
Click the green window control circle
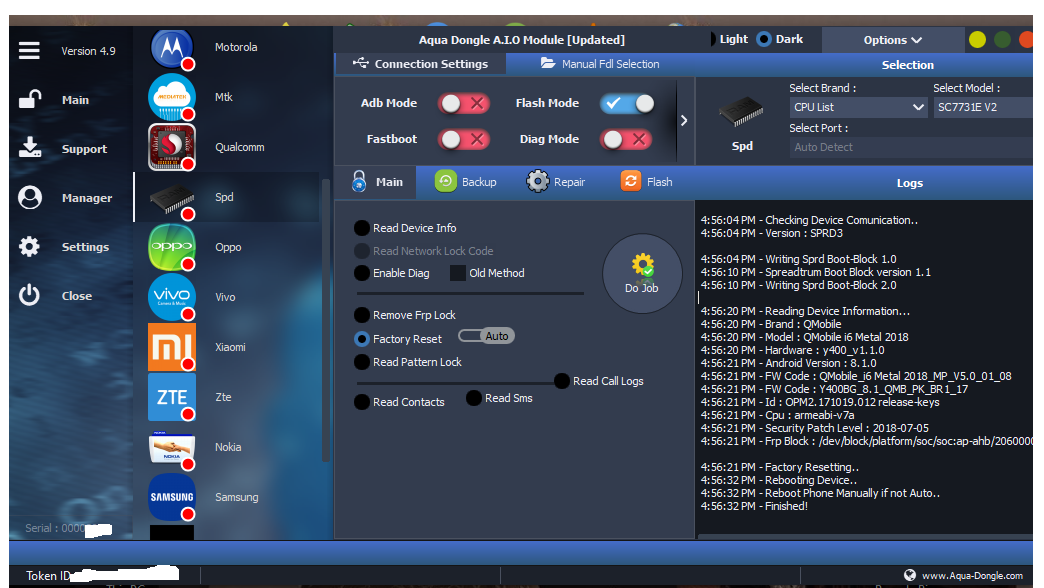[x=1002, y=40]
